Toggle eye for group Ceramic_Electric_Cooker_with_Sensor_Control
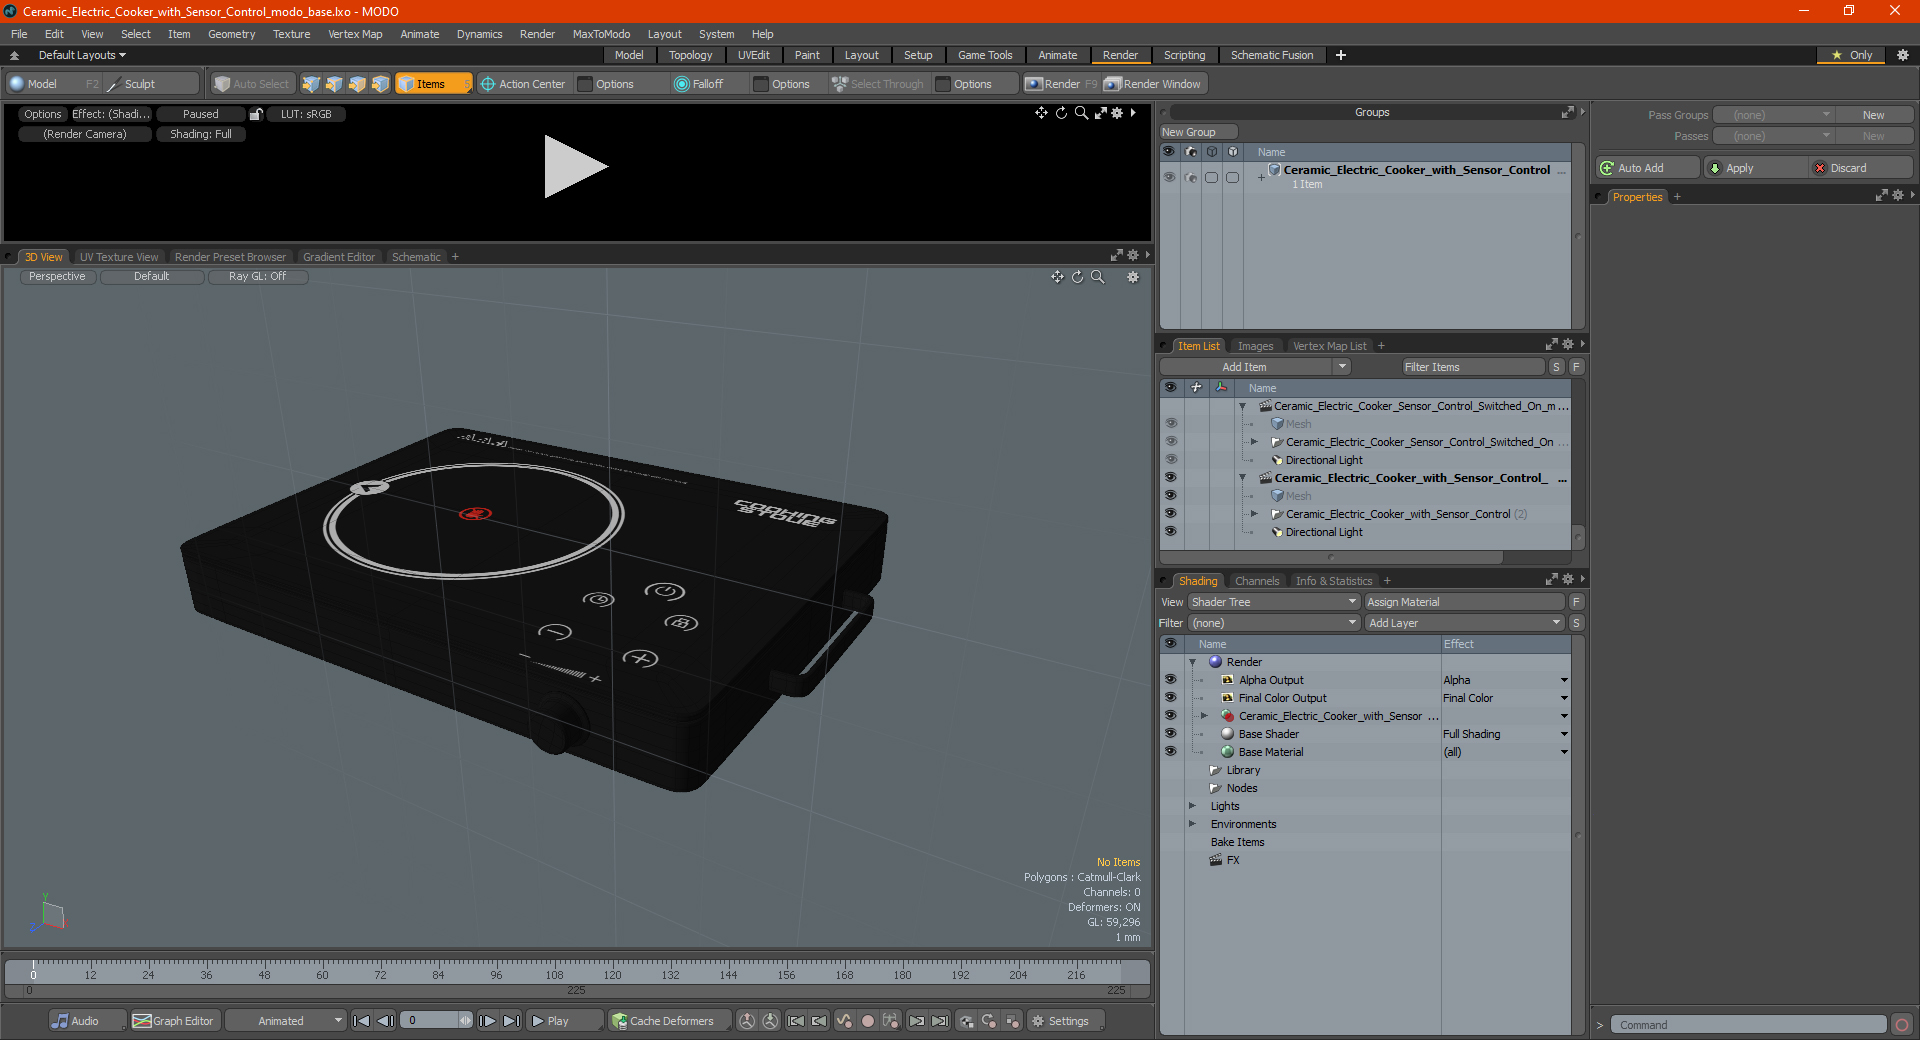This screenshot has width=1920, height=1040. coord(1169,177)
